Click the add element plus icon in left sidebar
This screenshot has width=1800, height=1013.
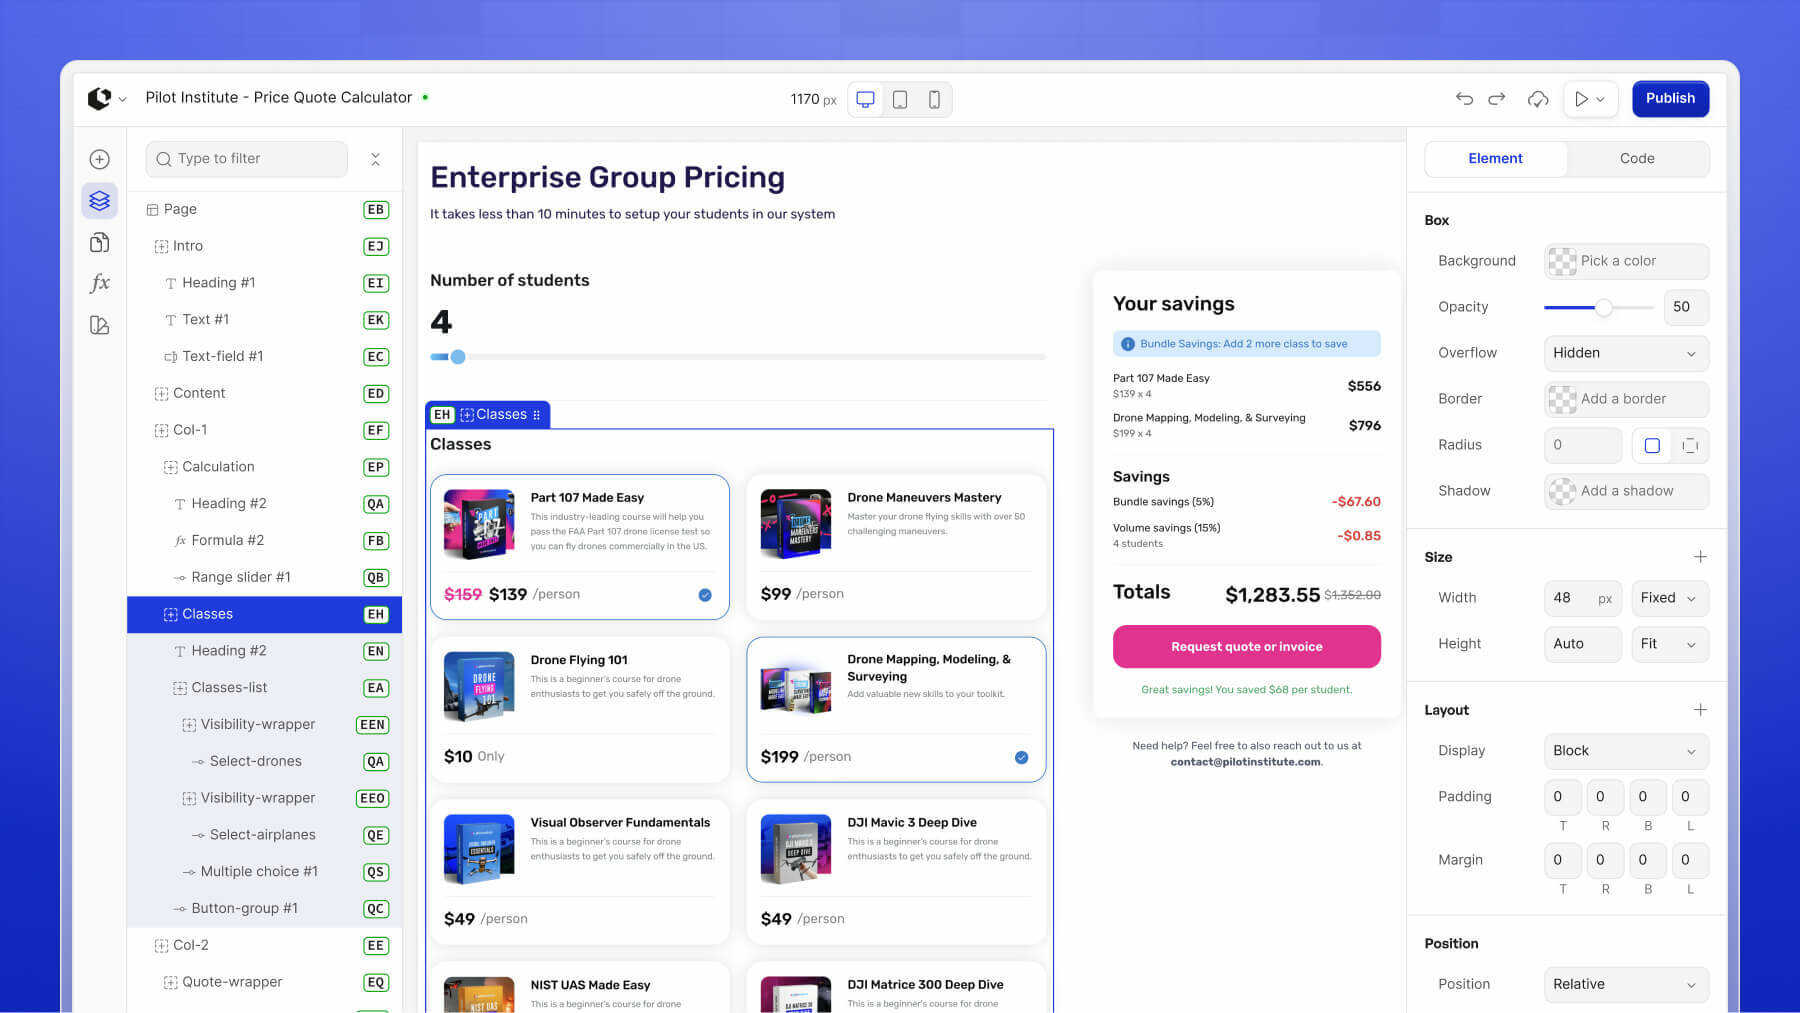pyautogui.click(x=99, y=159)
